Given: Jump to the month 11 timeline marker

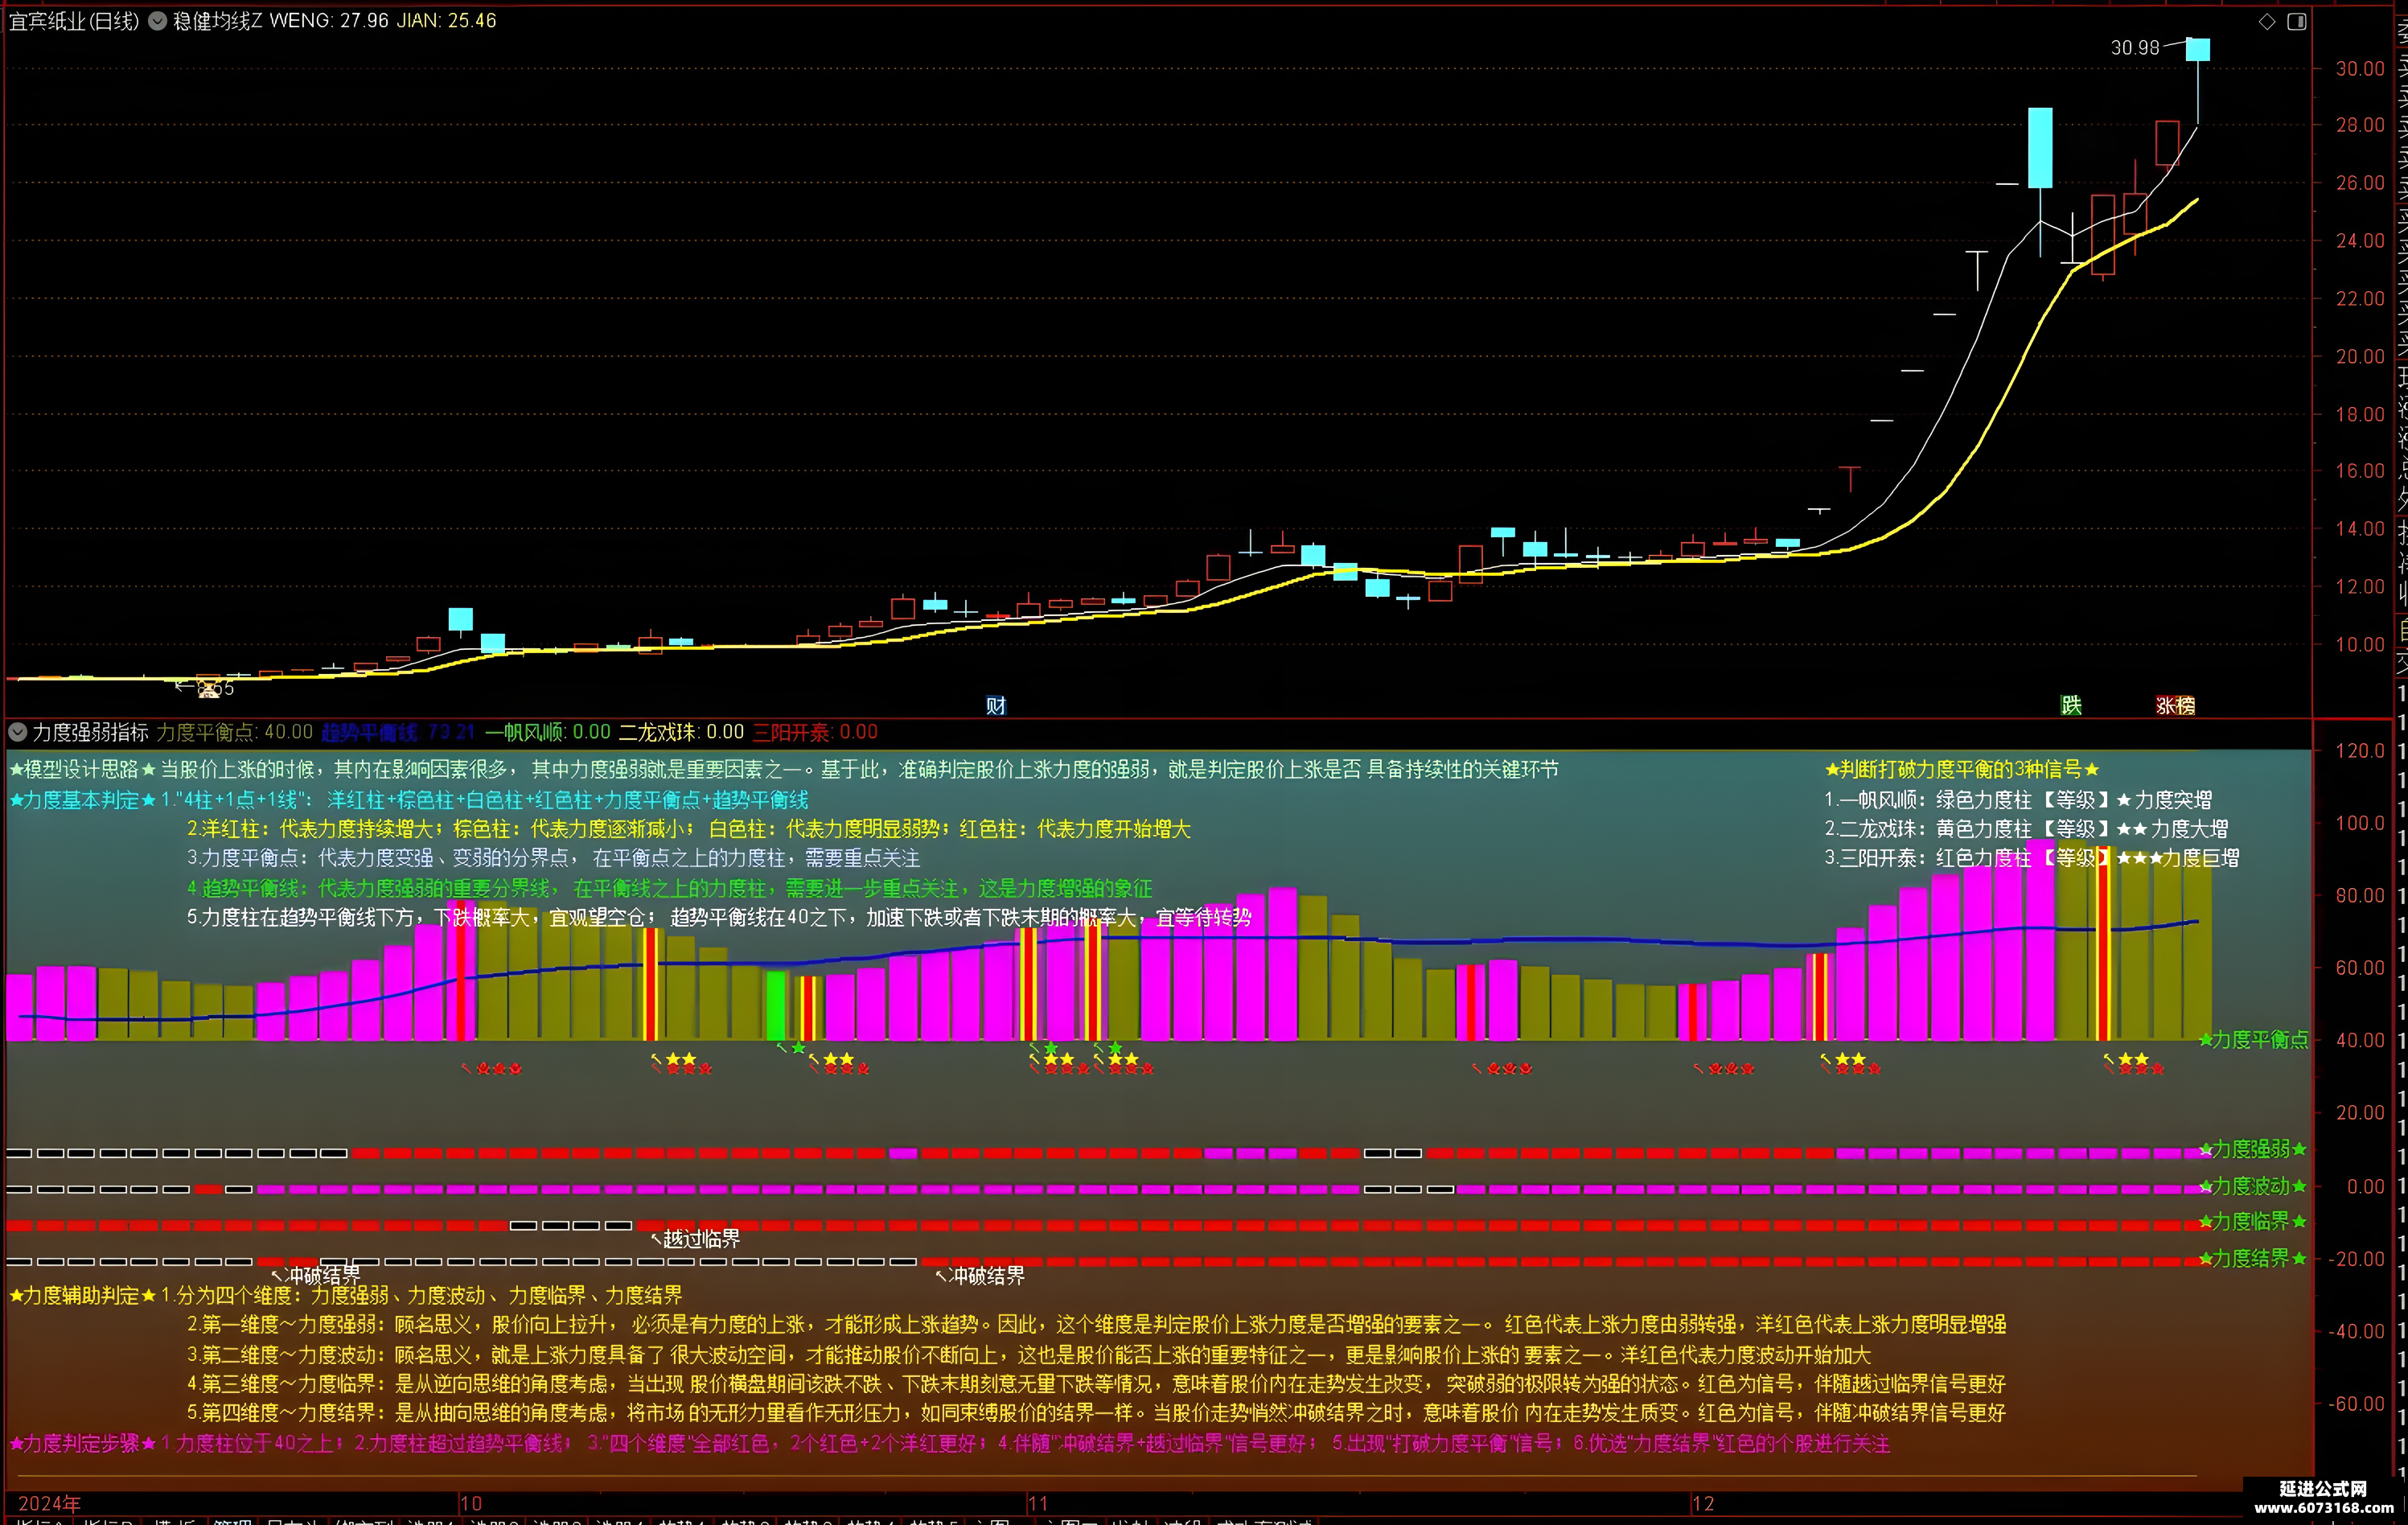Looking at the screenshot, I should [1038, 1503].
